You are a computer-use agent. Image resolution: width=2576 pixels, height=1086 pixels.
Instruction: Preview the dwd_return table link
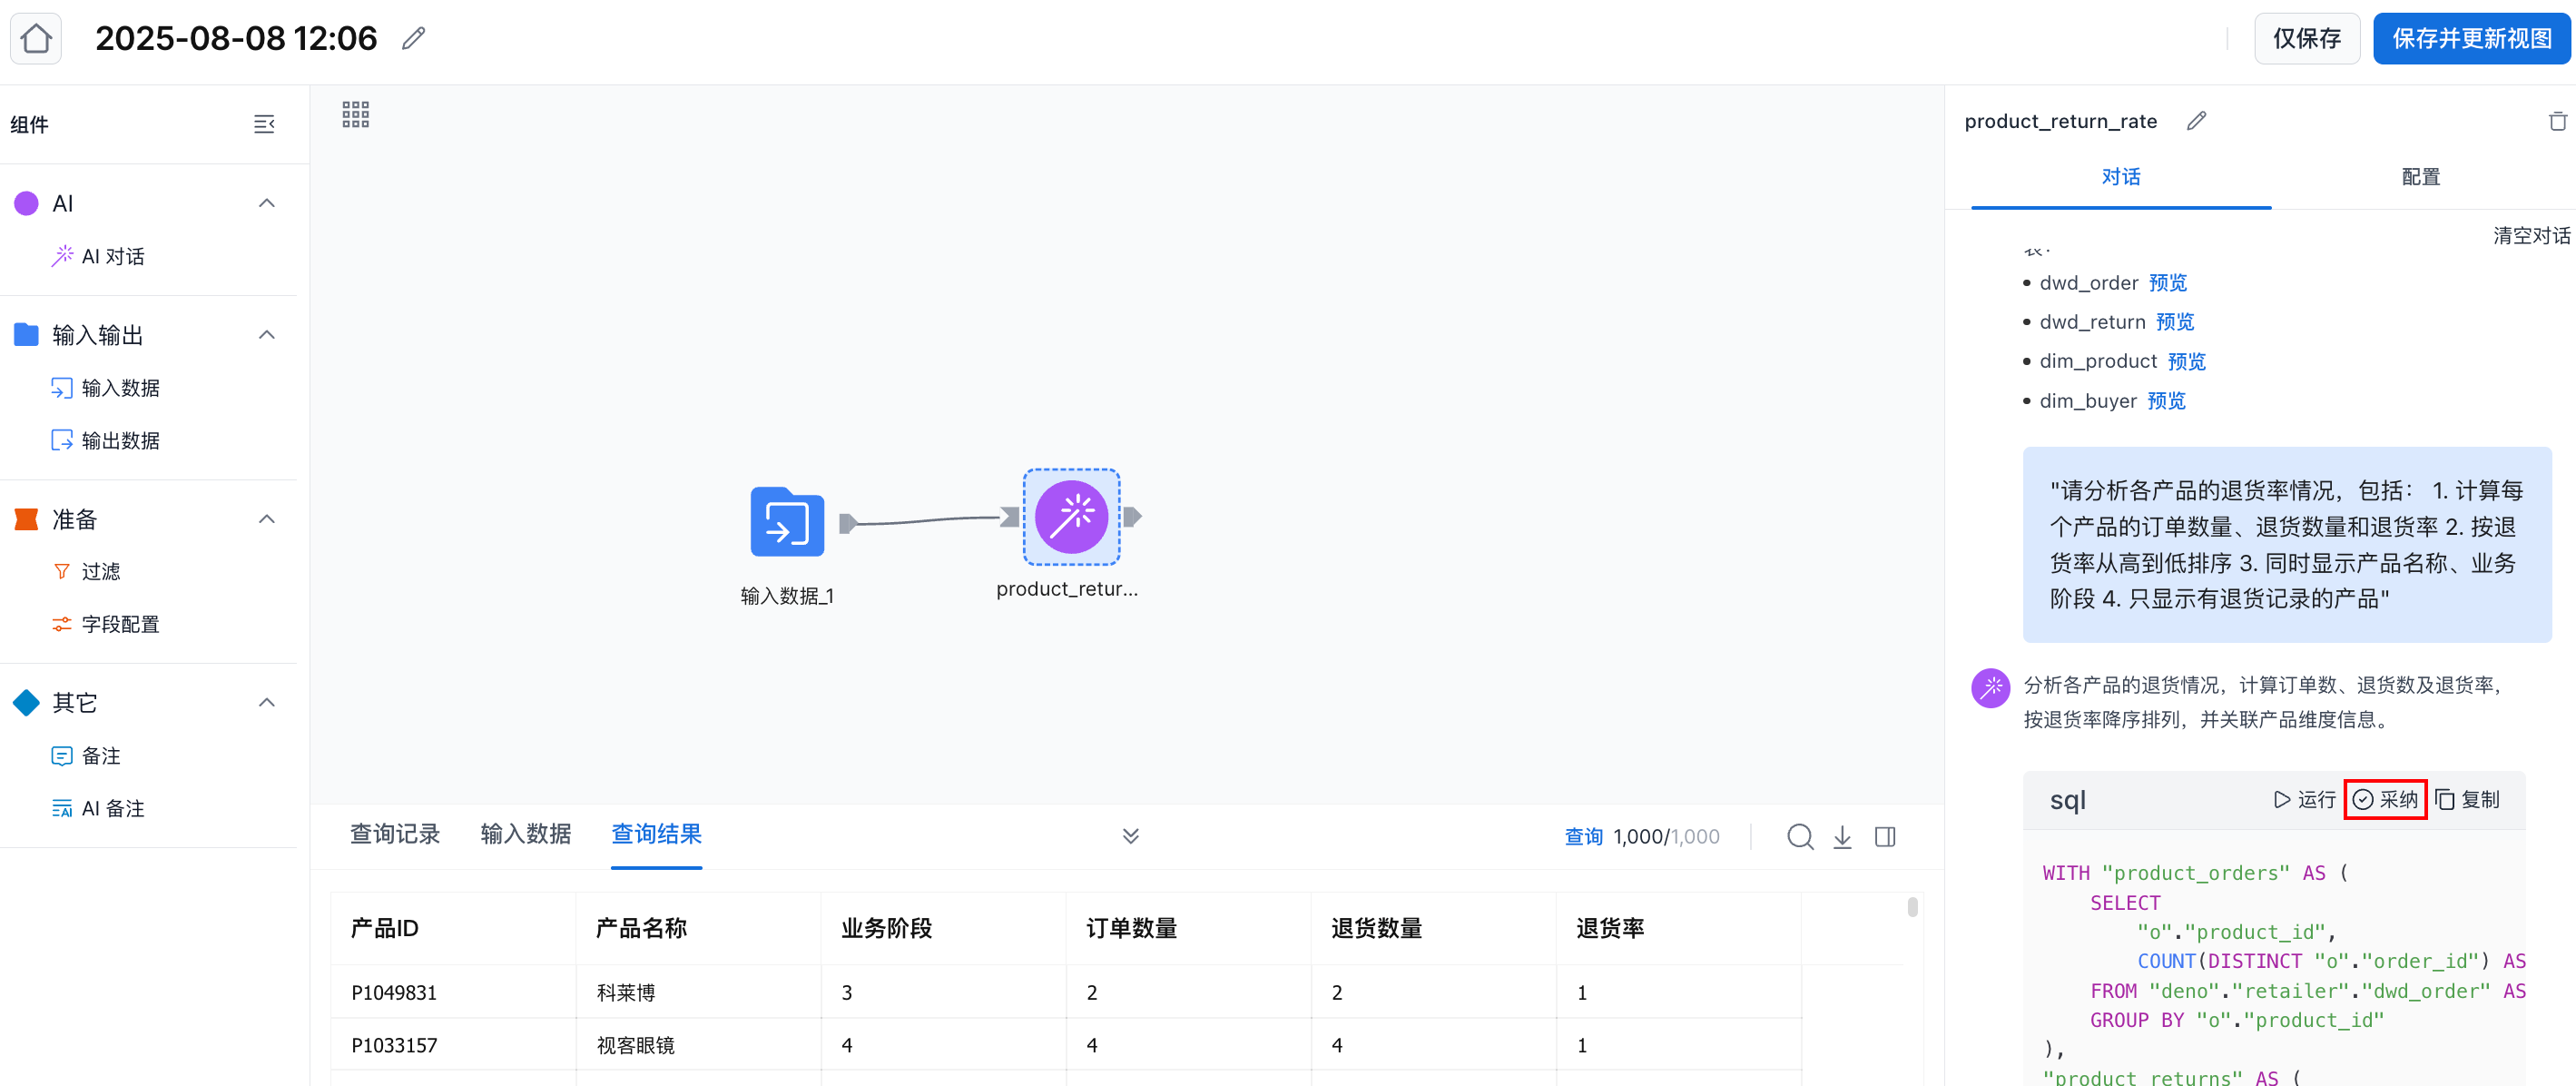(2175, 322)
